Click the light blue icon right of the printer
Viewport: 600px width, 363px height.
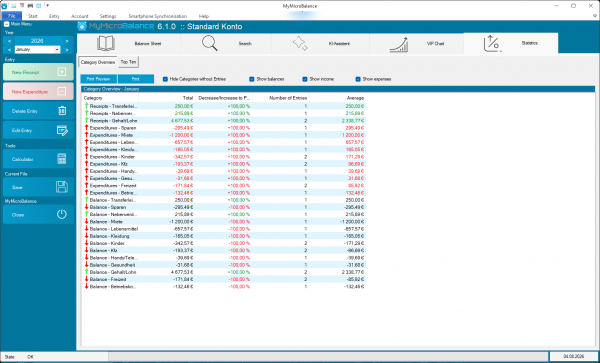(x=39, y=5)
